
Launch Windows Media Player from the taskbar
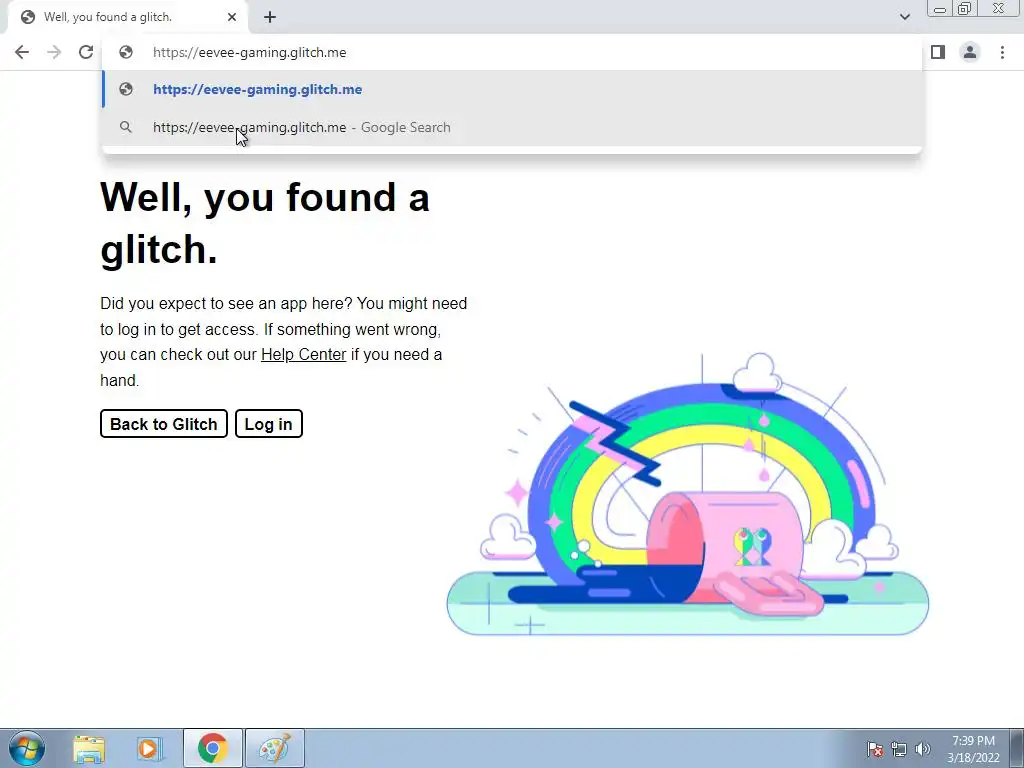[x=150, y=748]
